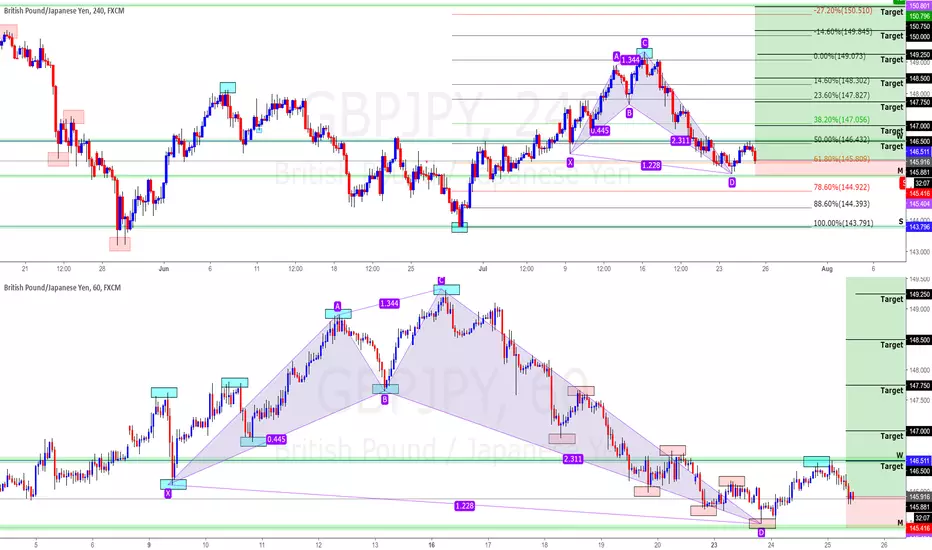Screen dimensions: 932x550
Task: Select the blue 143.796 price tag
Action: pos(919,227)
